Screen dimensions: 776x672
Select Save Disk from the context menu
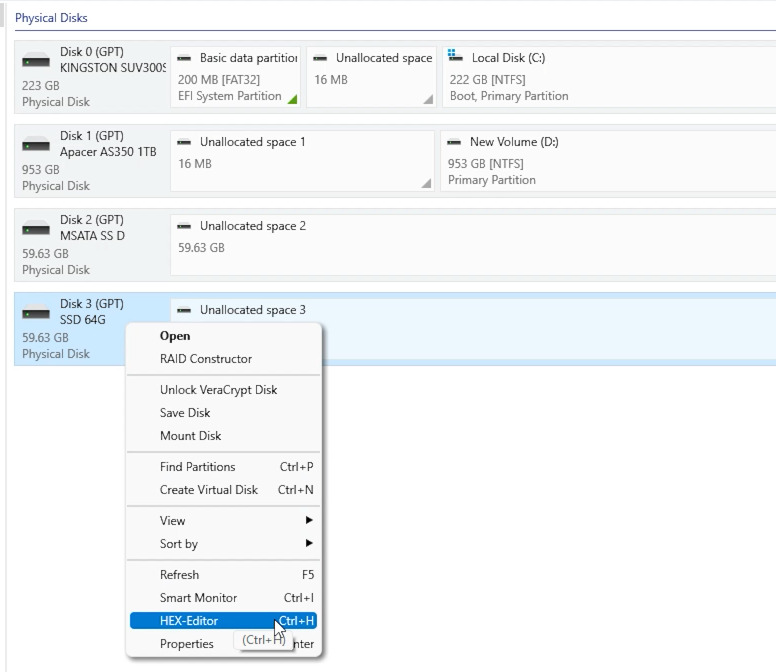click(x=224, y=413)
